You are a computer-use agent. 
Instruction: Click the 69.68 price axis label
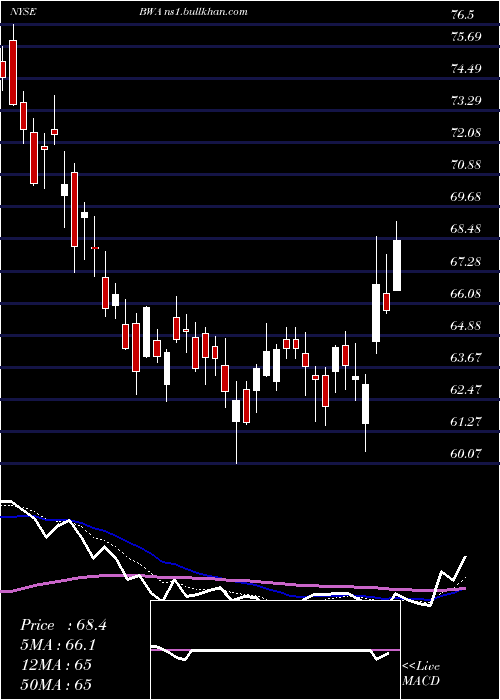coord(466,197)
